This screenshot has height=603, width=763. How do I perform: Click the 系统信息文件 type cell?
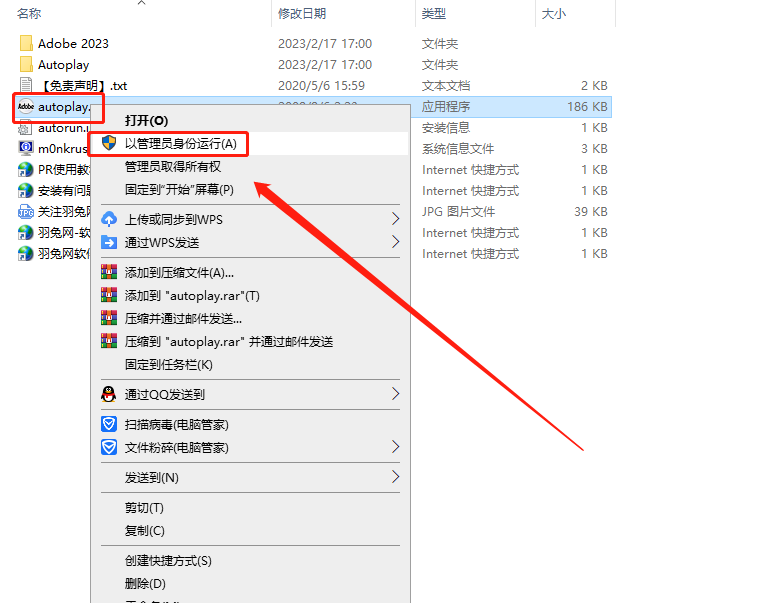click(458, 148)
